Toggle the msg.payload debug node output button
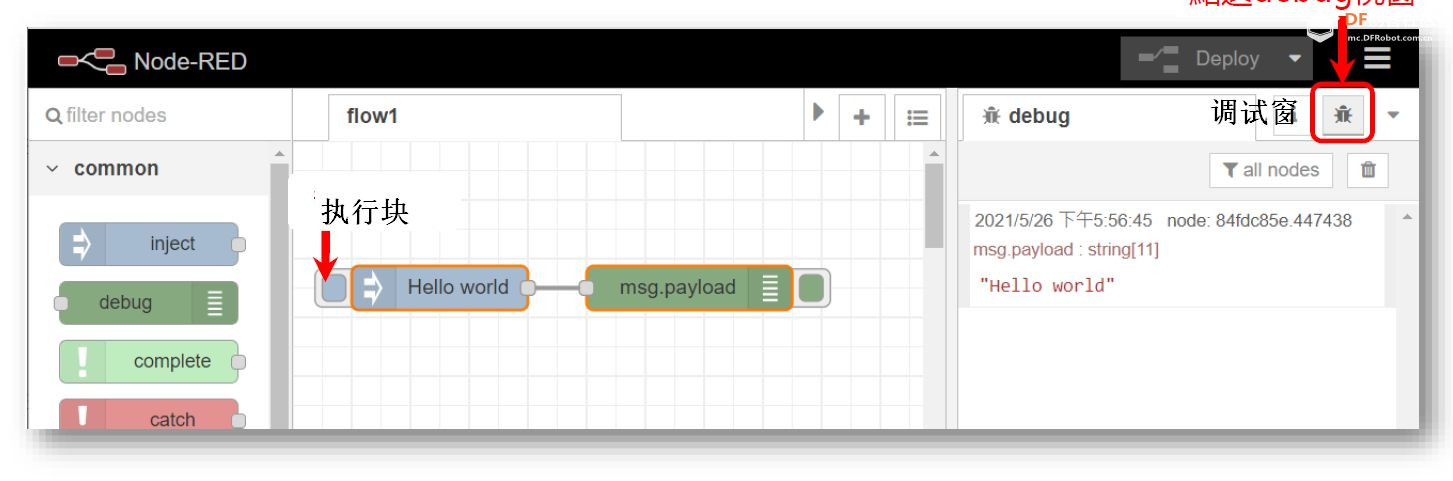 [x=811, y=288]
